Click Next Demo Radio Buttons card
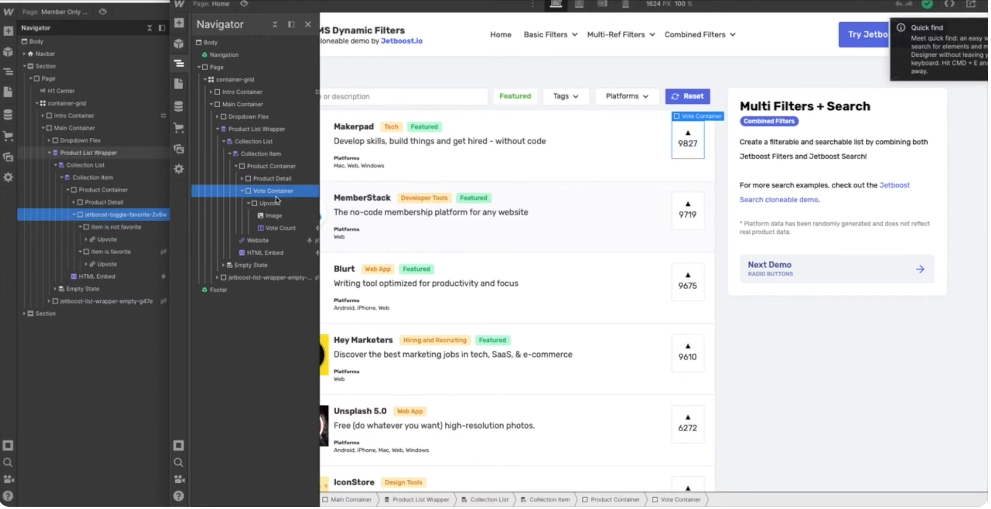This screenshot has height=509, width=991. tap(837, 269)
